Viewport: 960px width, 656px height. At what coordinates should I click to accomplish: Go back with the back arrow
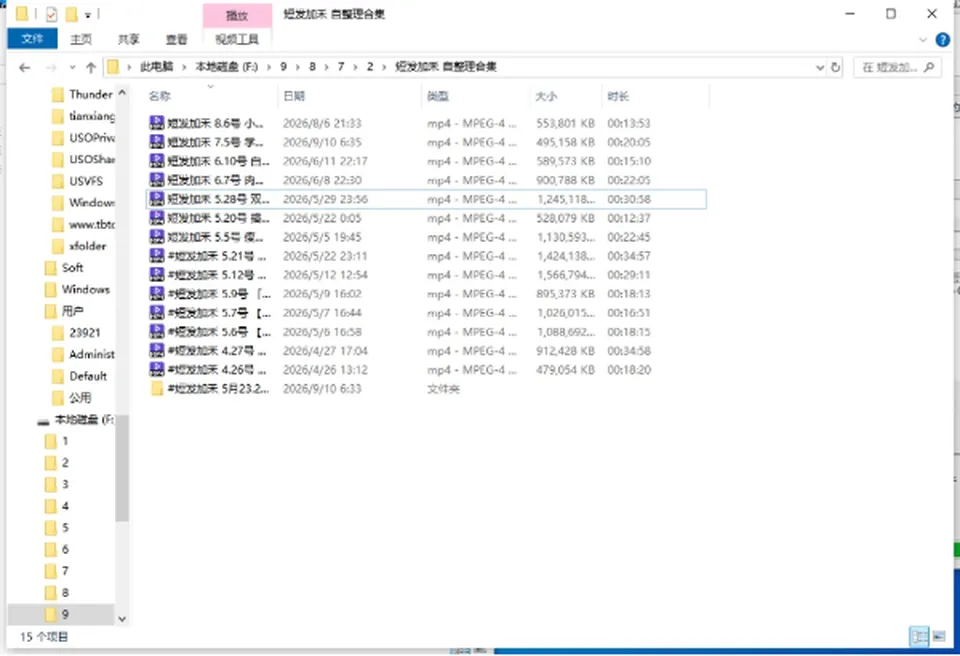point(24,67)
